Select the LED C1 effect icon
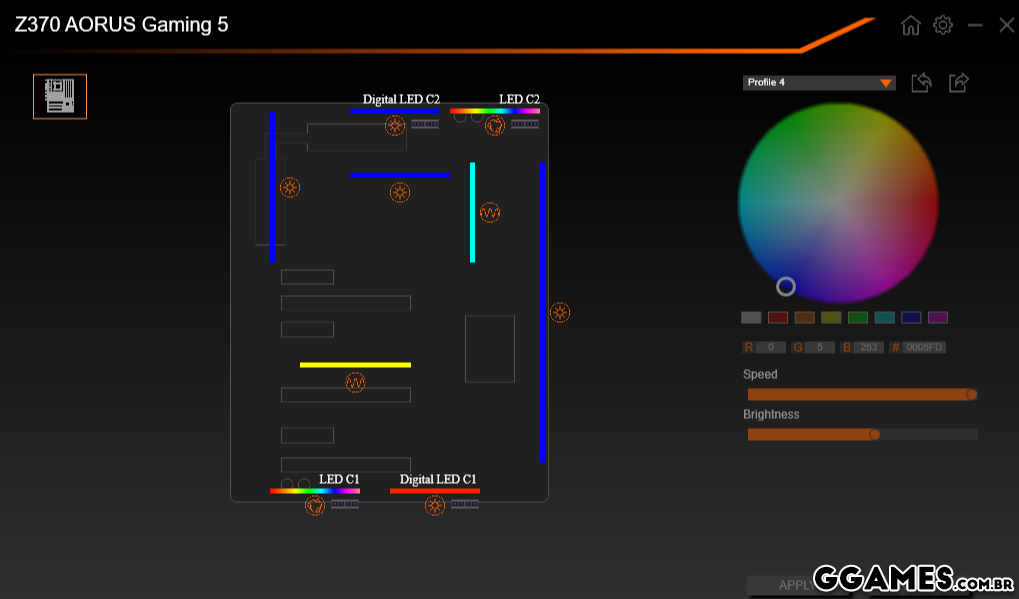1019x599 pixels. point(315,505)
